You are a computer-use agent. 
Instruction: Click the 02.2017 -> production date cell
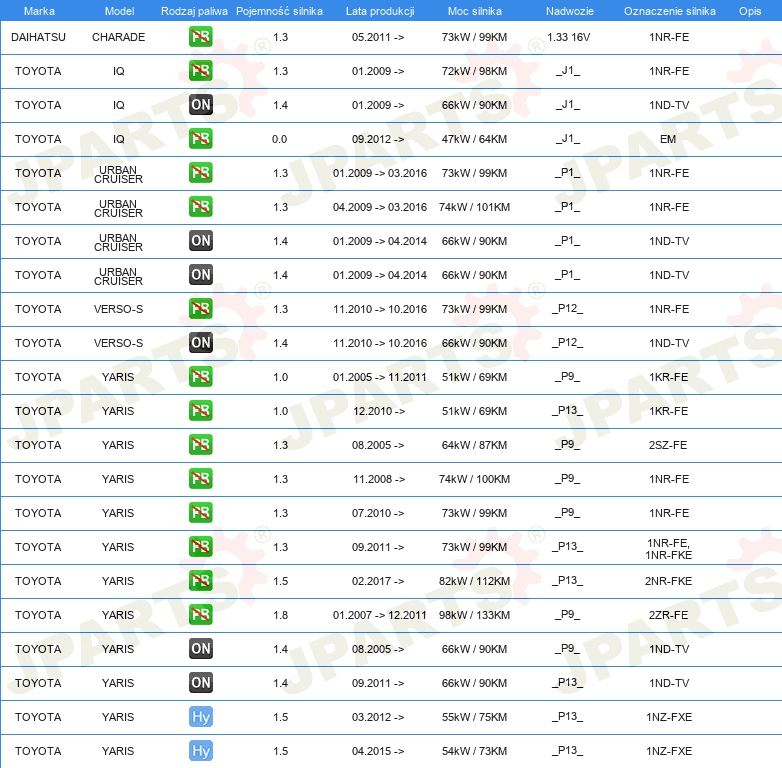[378, 581]
